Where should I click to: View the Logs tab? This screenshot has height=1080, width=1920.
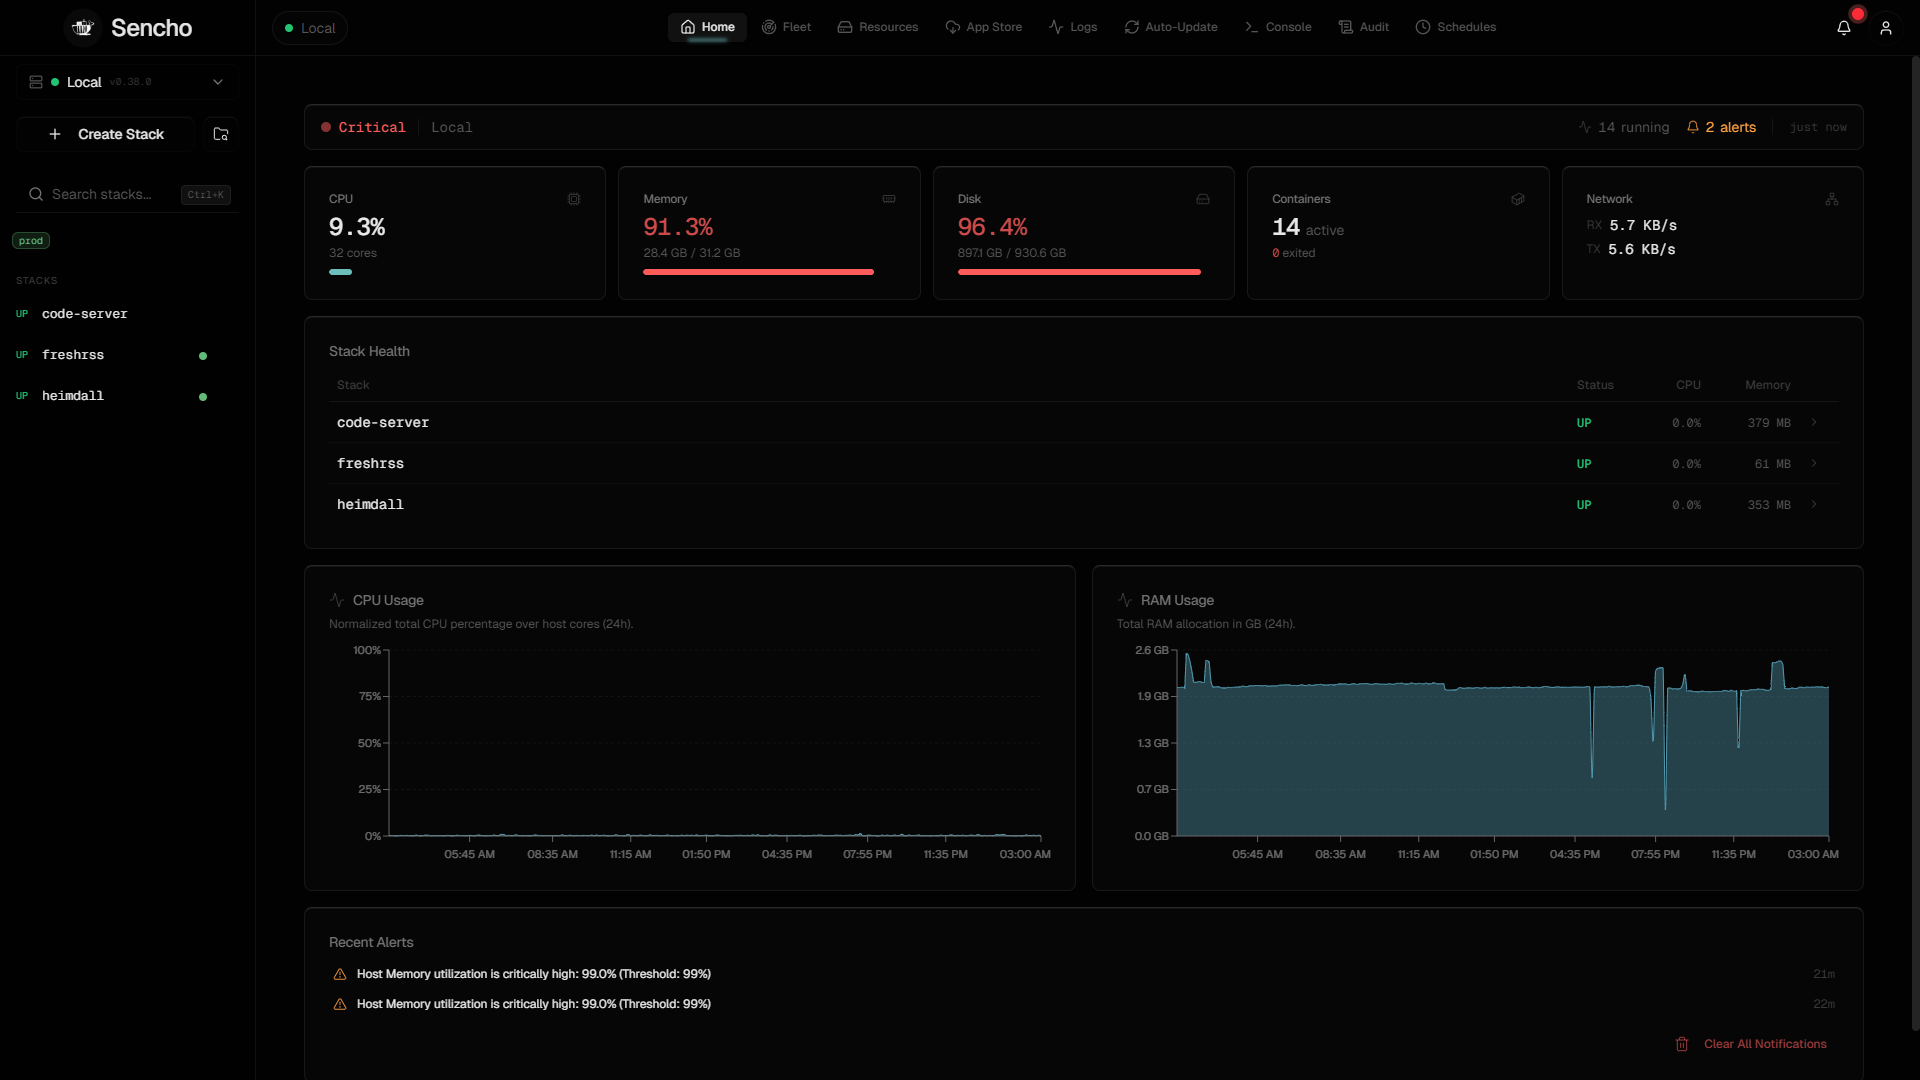[1073, 27]
